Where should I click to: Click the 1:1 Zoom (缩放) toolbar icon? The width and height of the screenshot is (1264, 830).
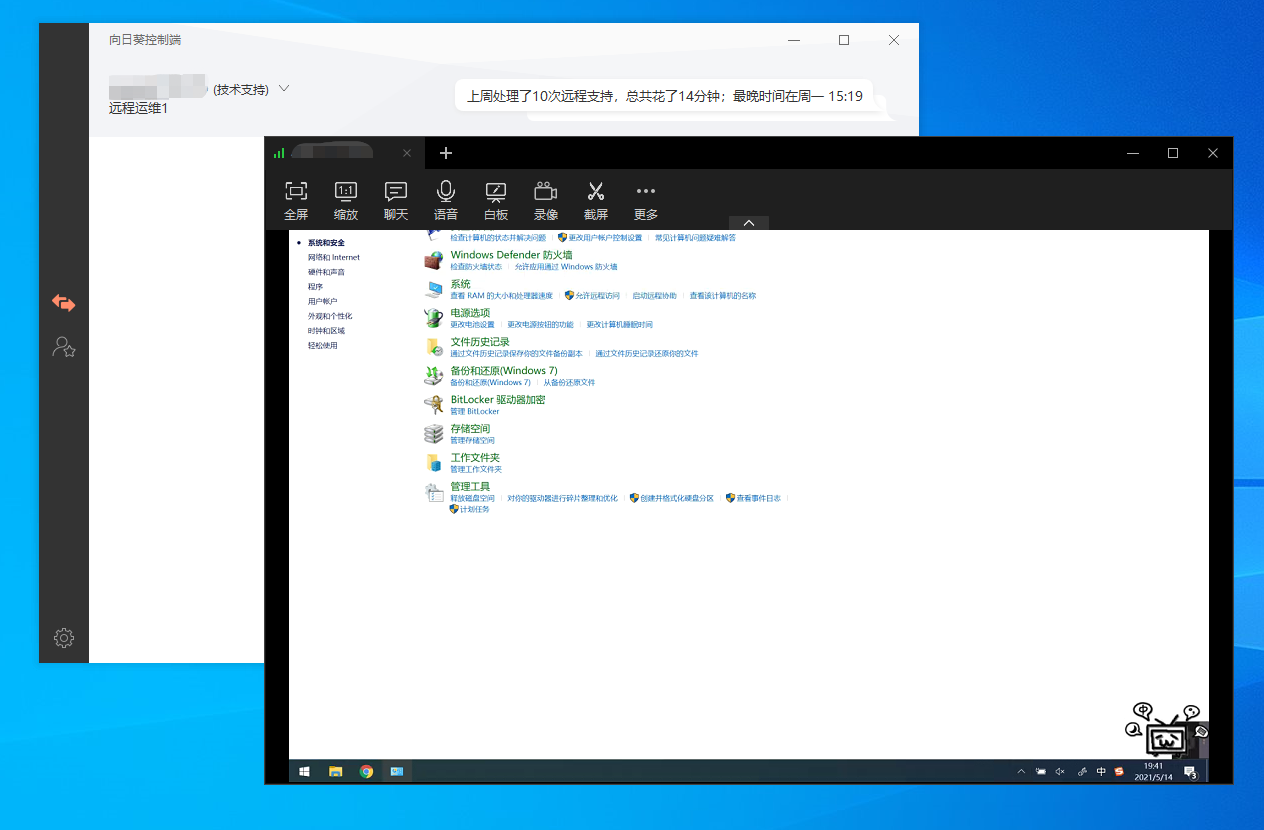pos(346,200)
